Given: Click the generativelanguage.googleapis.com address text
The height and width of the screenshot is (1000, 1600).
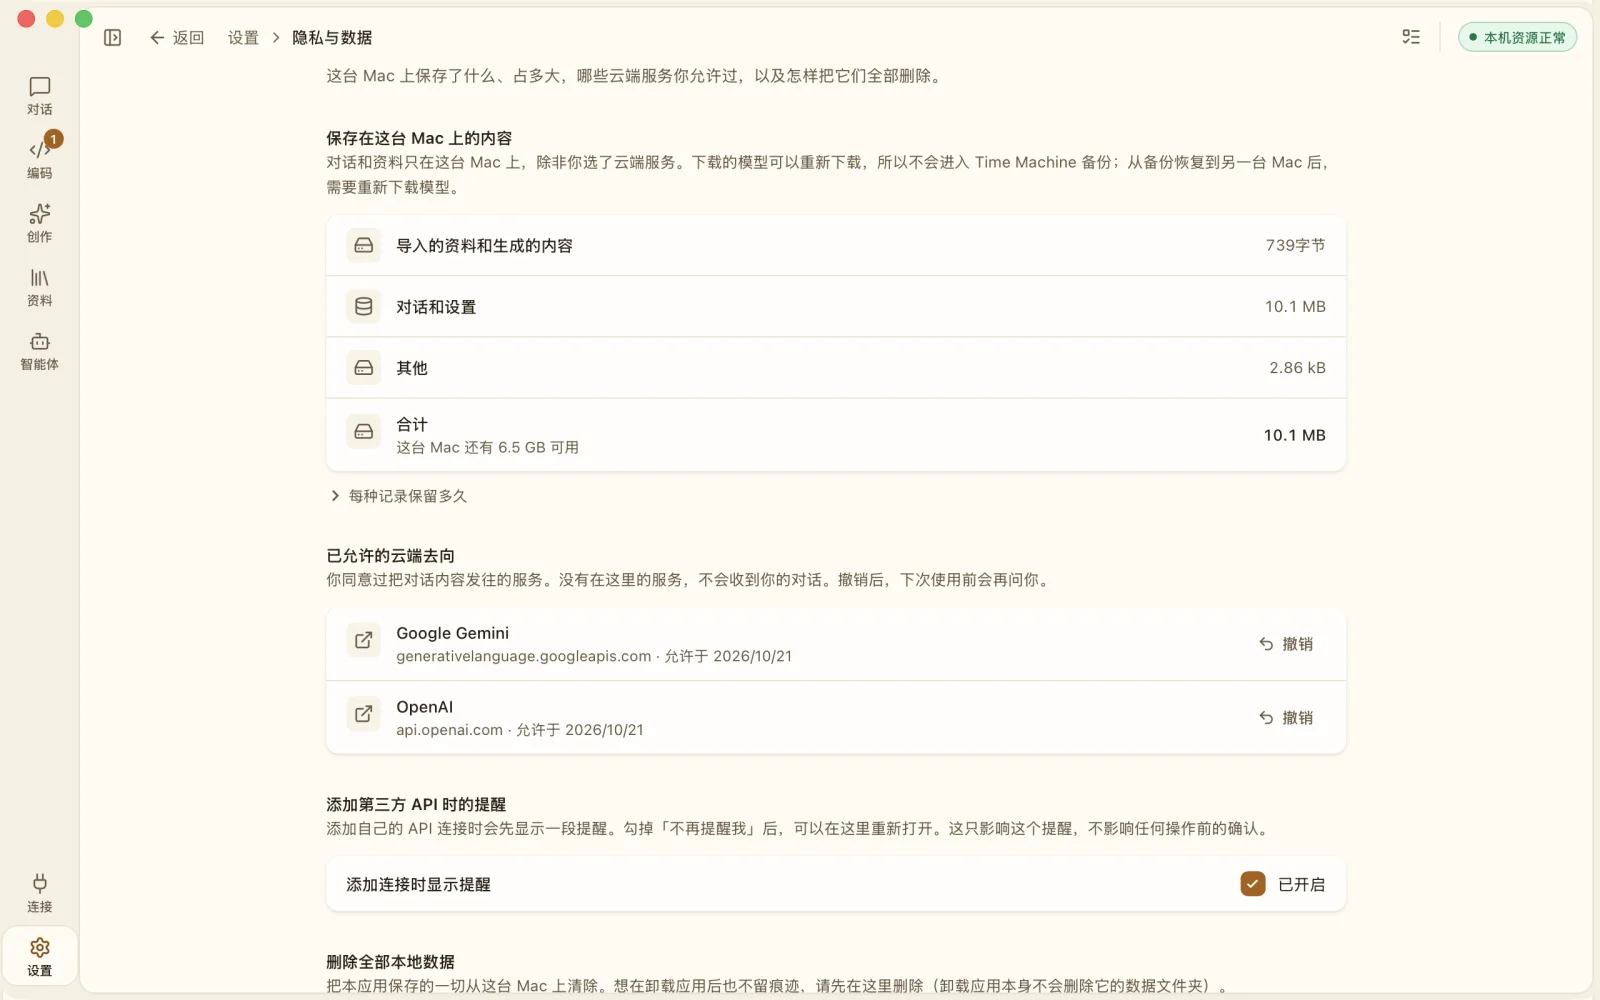Looking at the screenshot, I should (x=523, y=656).
